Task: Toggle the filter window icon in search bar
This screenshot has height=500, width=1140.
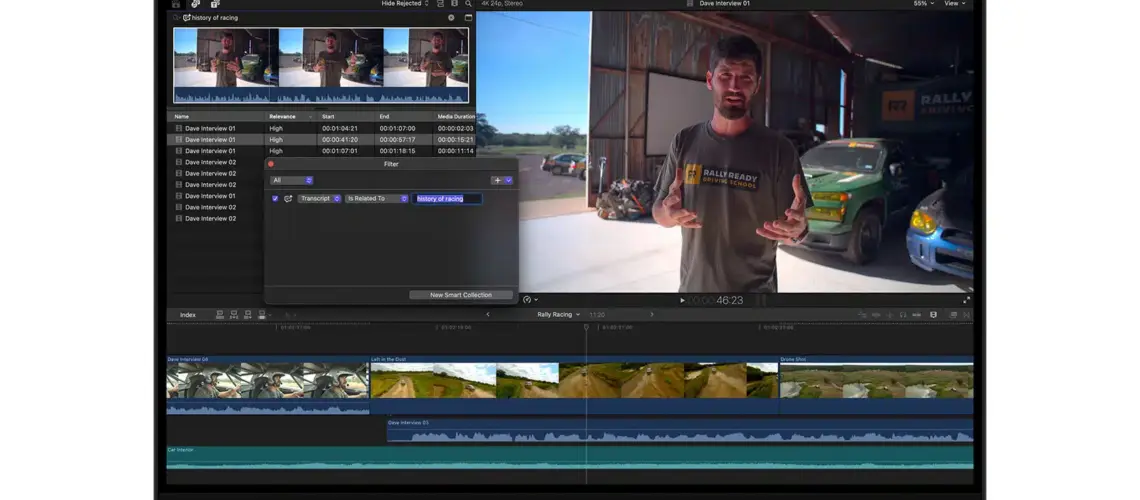Action: [468, 18]
